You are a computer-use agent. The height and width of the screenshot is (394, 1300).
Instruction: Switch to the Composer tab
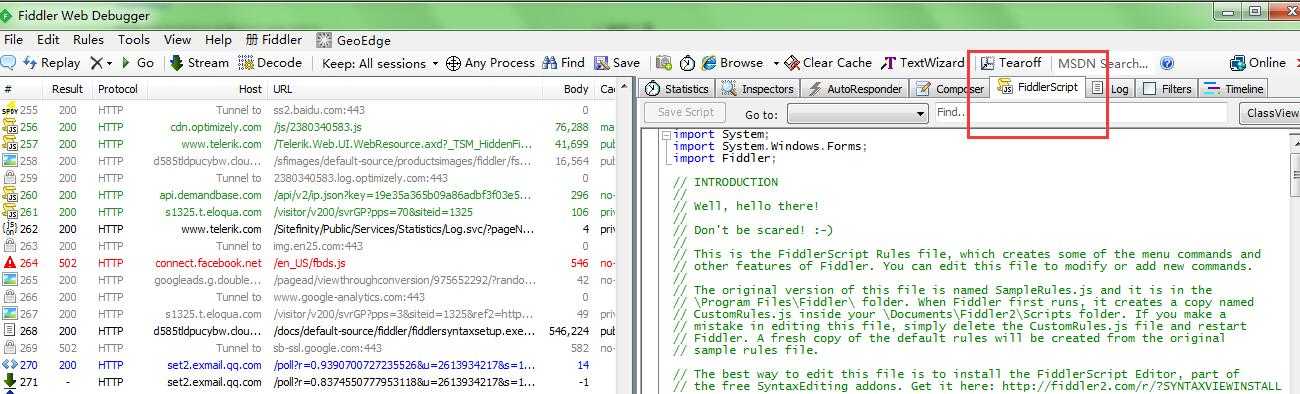pyautogui.click(x=950, y=89)
